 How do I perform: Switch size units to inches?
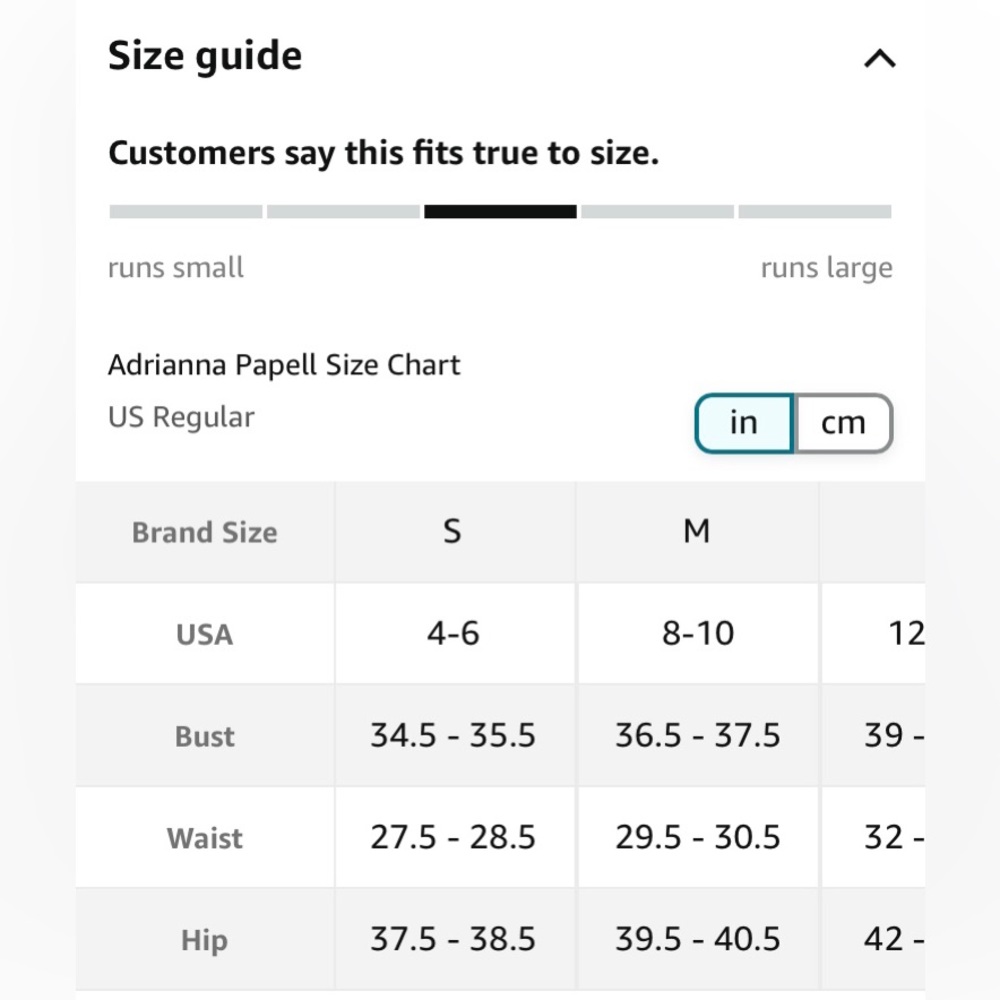[744, 423]
